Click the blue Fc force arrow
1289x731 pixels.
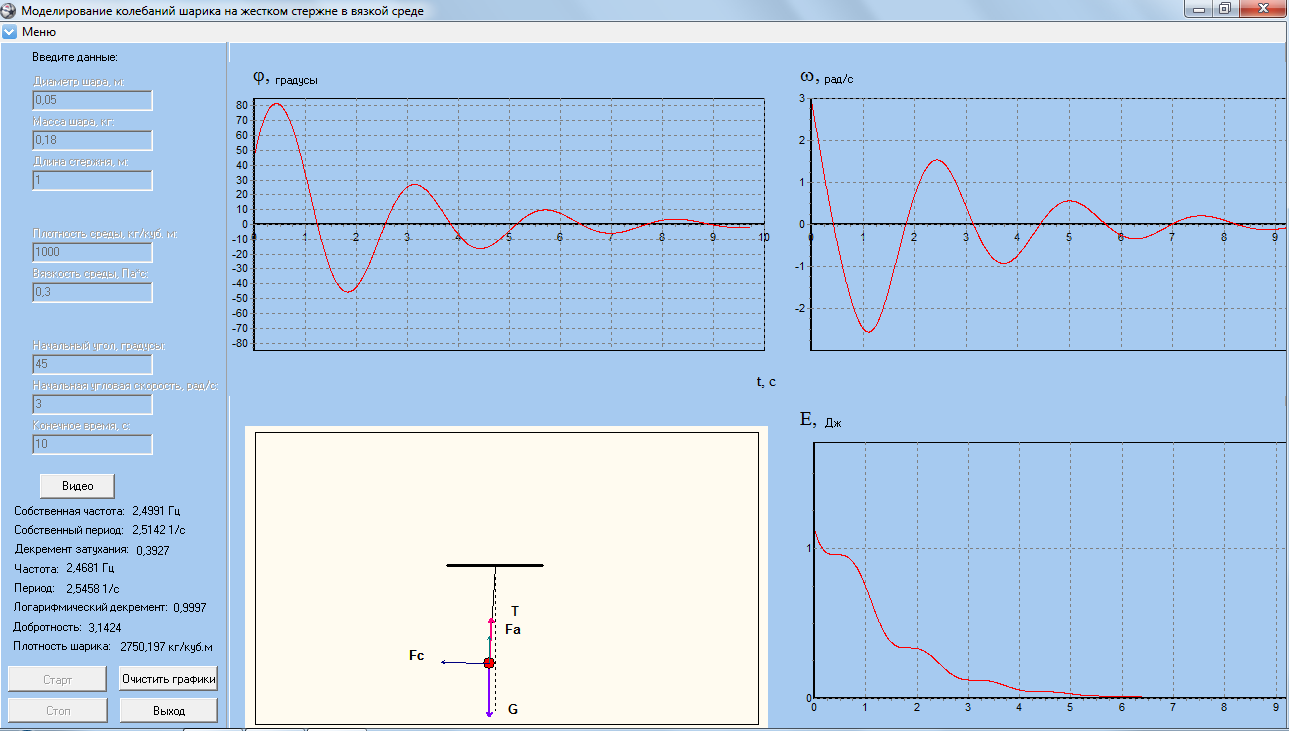pos(461,663)
